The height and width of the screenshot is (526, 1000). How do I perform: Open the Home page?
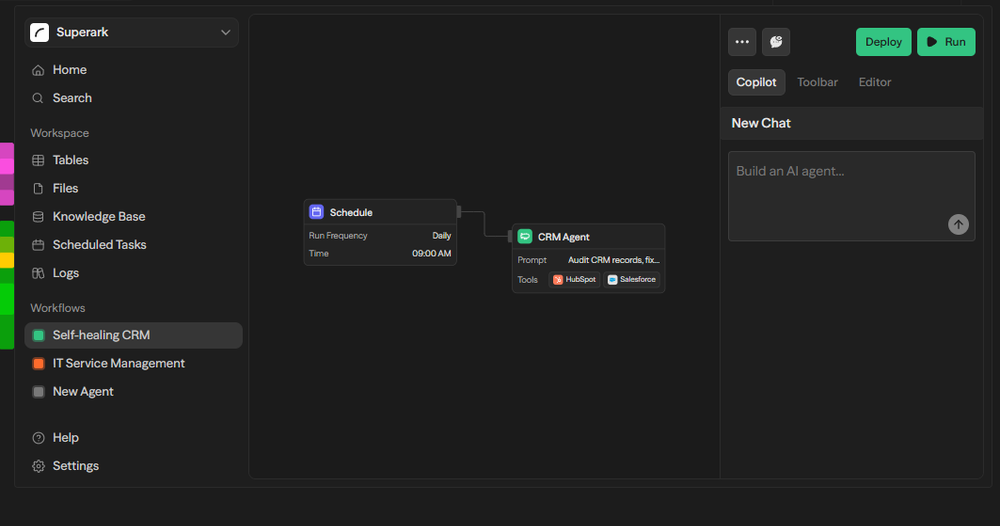70,70
